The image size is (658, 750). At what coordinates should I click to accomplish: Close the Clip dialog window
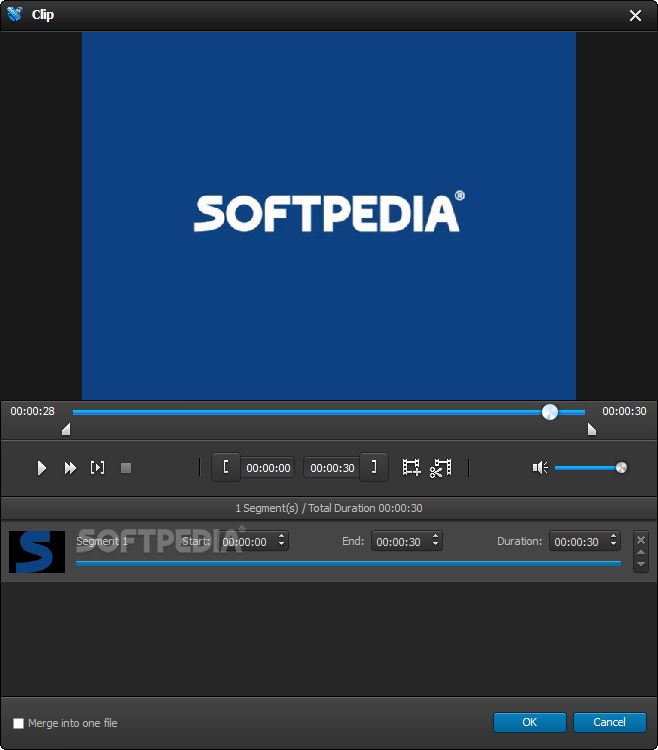coord(635,15)
